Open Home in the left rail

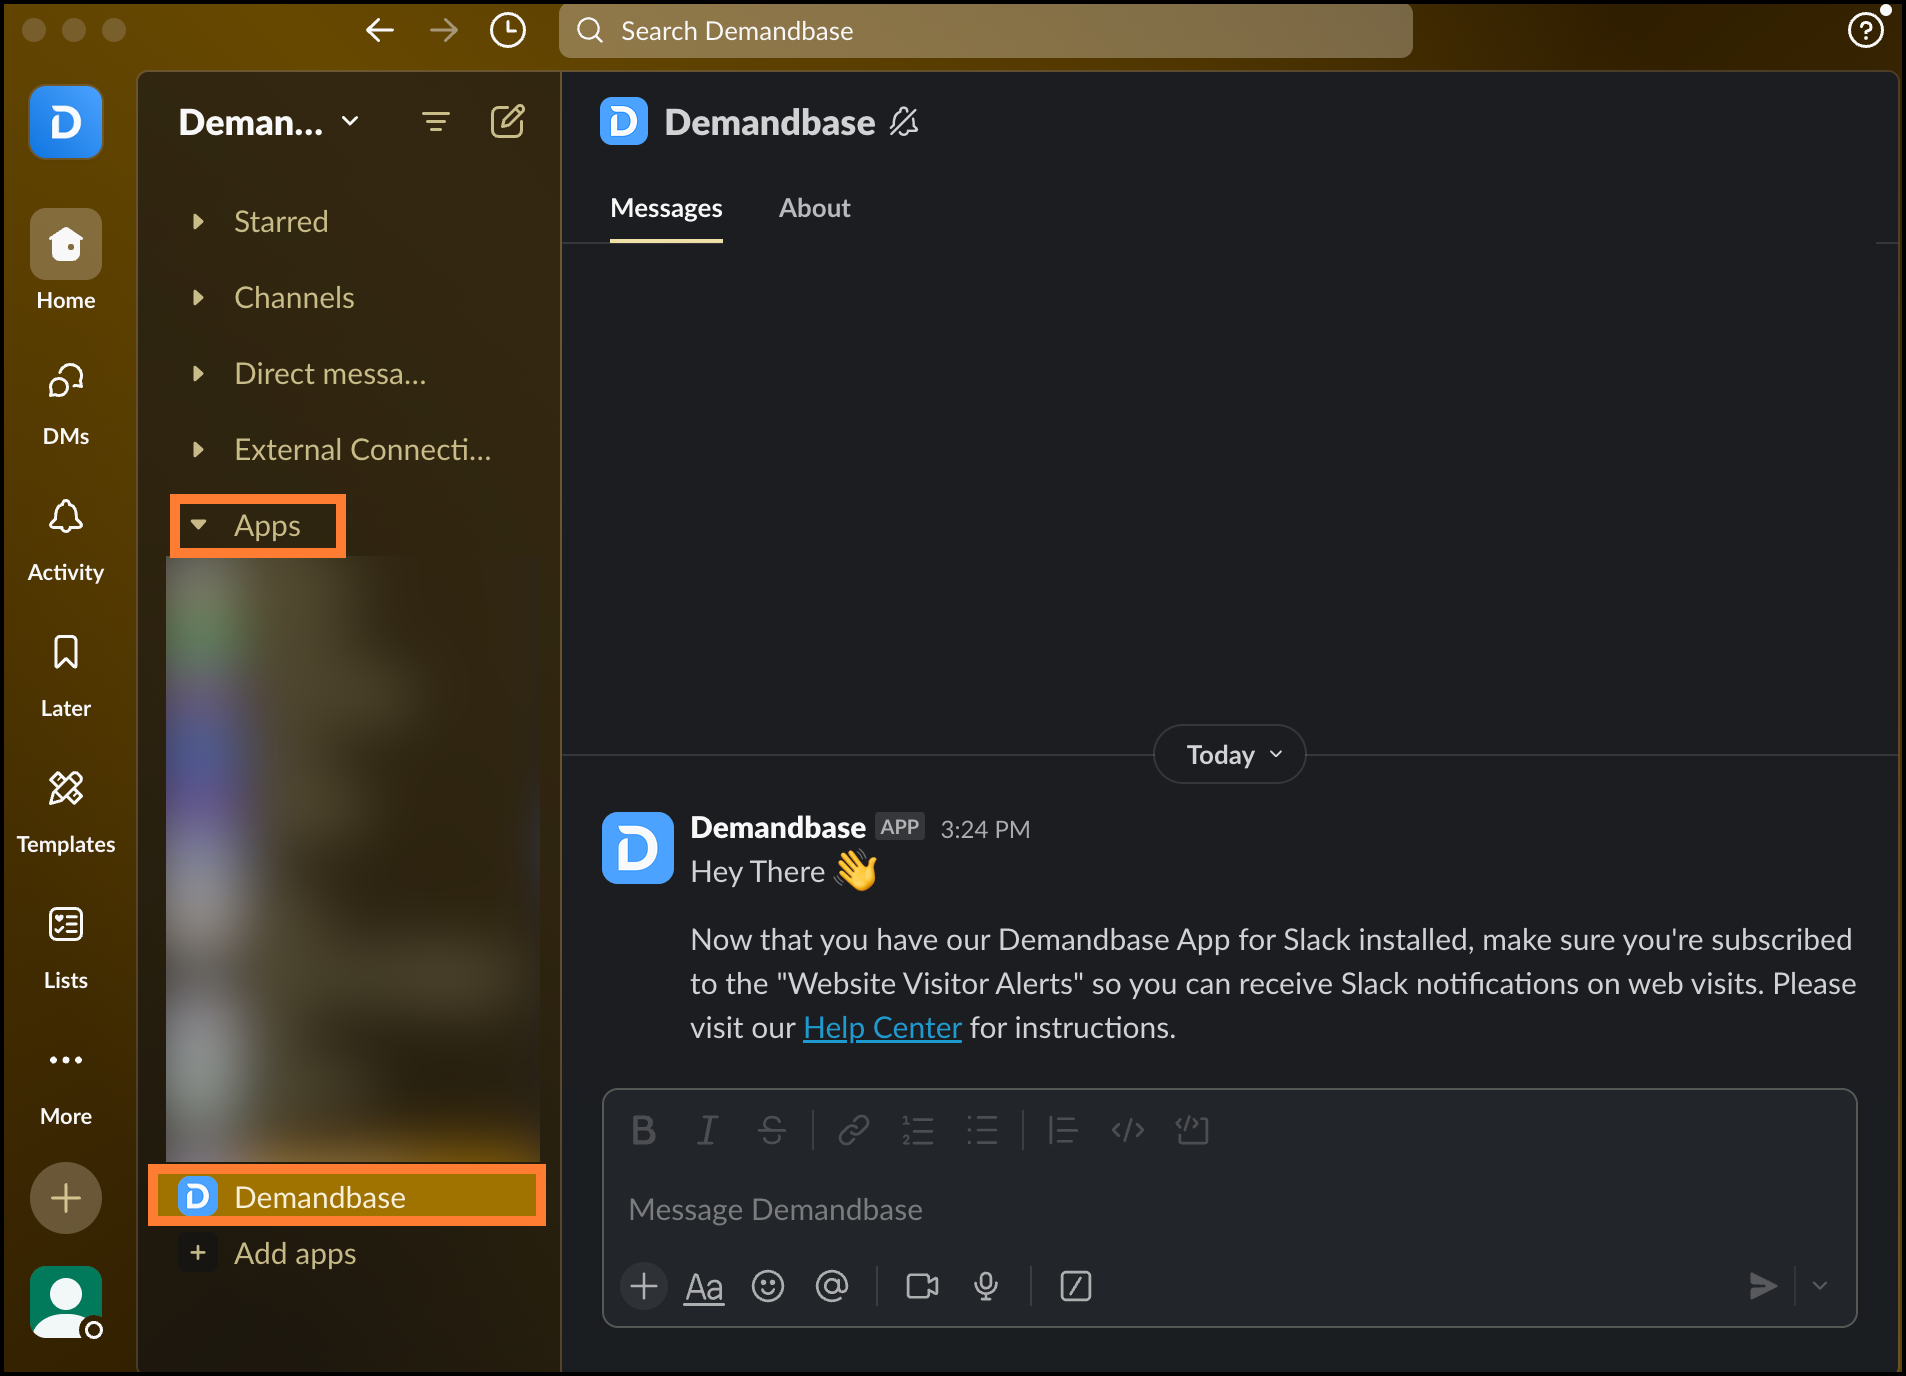(66, 261)
